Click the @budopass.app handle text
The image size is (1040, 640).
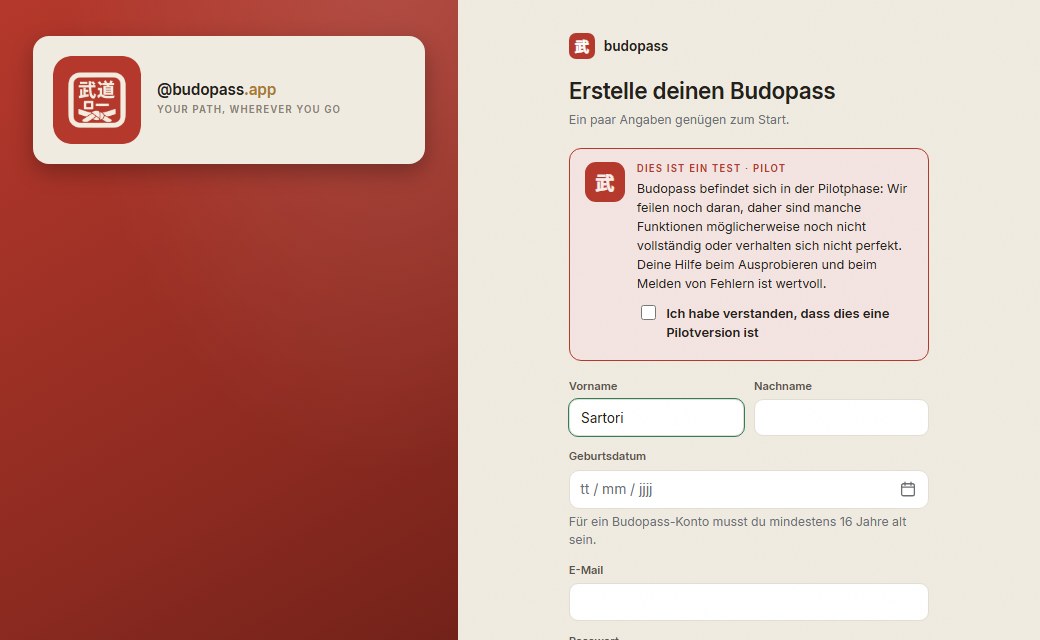click(x=216, y=90)
